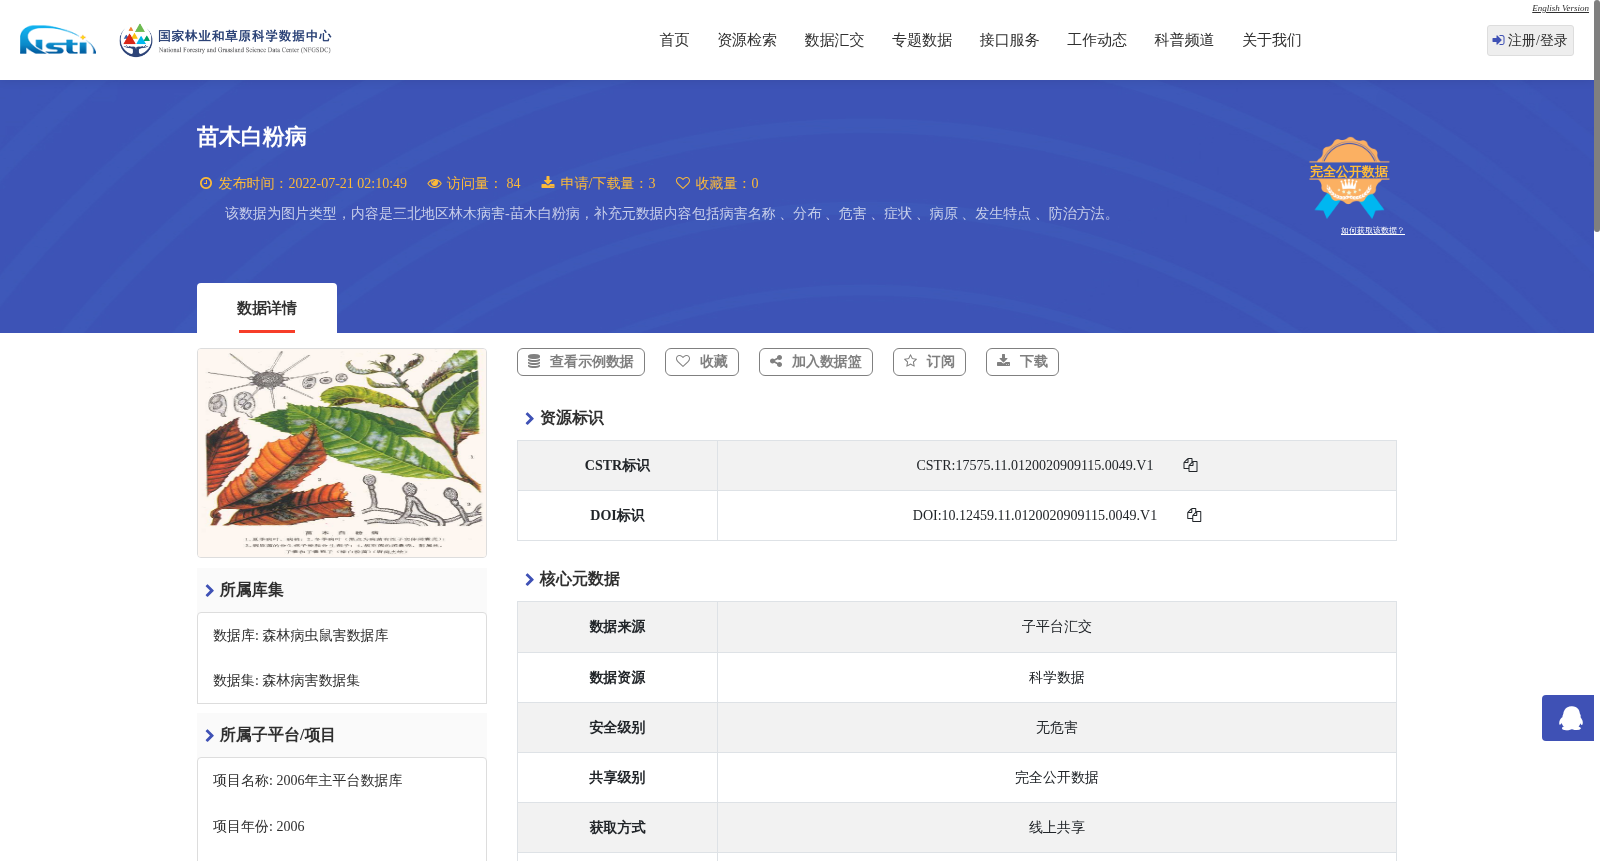Visit the 科普频道 section
Image resolution: width=1600 pixels, height=861 pixels.
(1184, 40)
